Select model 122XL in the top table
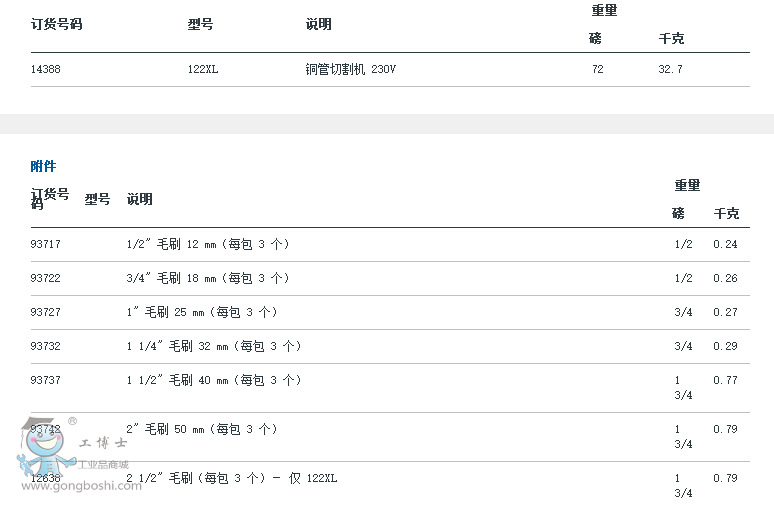 click(x=203, y=70)
